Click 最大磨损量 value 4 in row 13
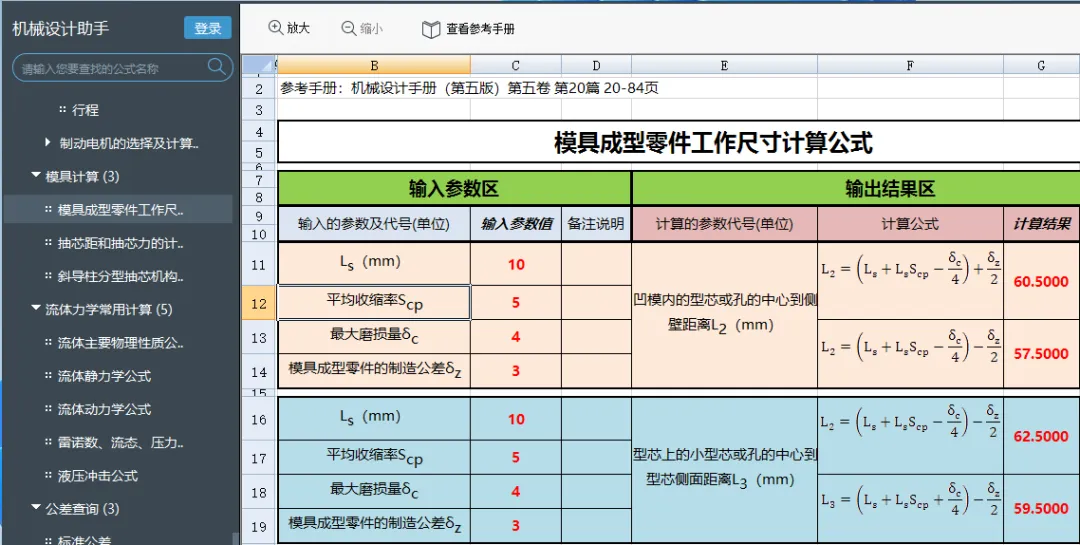 516,337
